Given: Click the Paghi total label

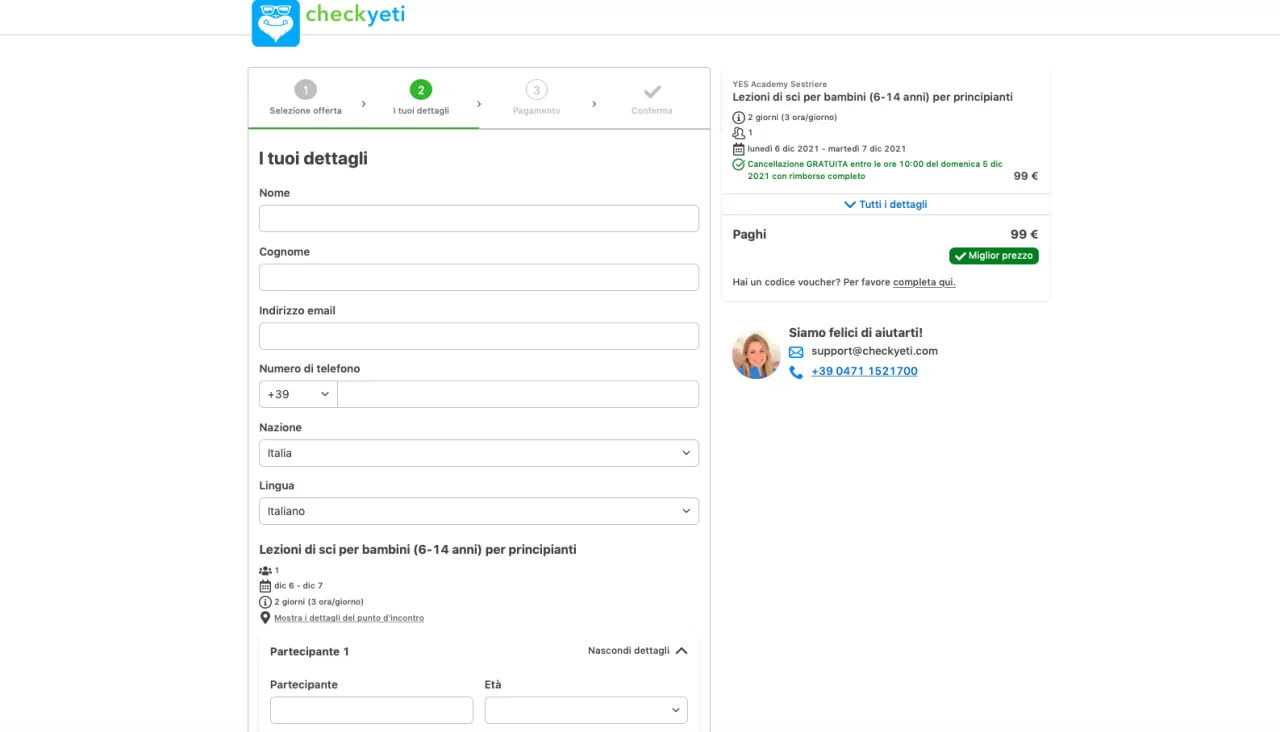Looking at the screenshot, I should point(749,234).
